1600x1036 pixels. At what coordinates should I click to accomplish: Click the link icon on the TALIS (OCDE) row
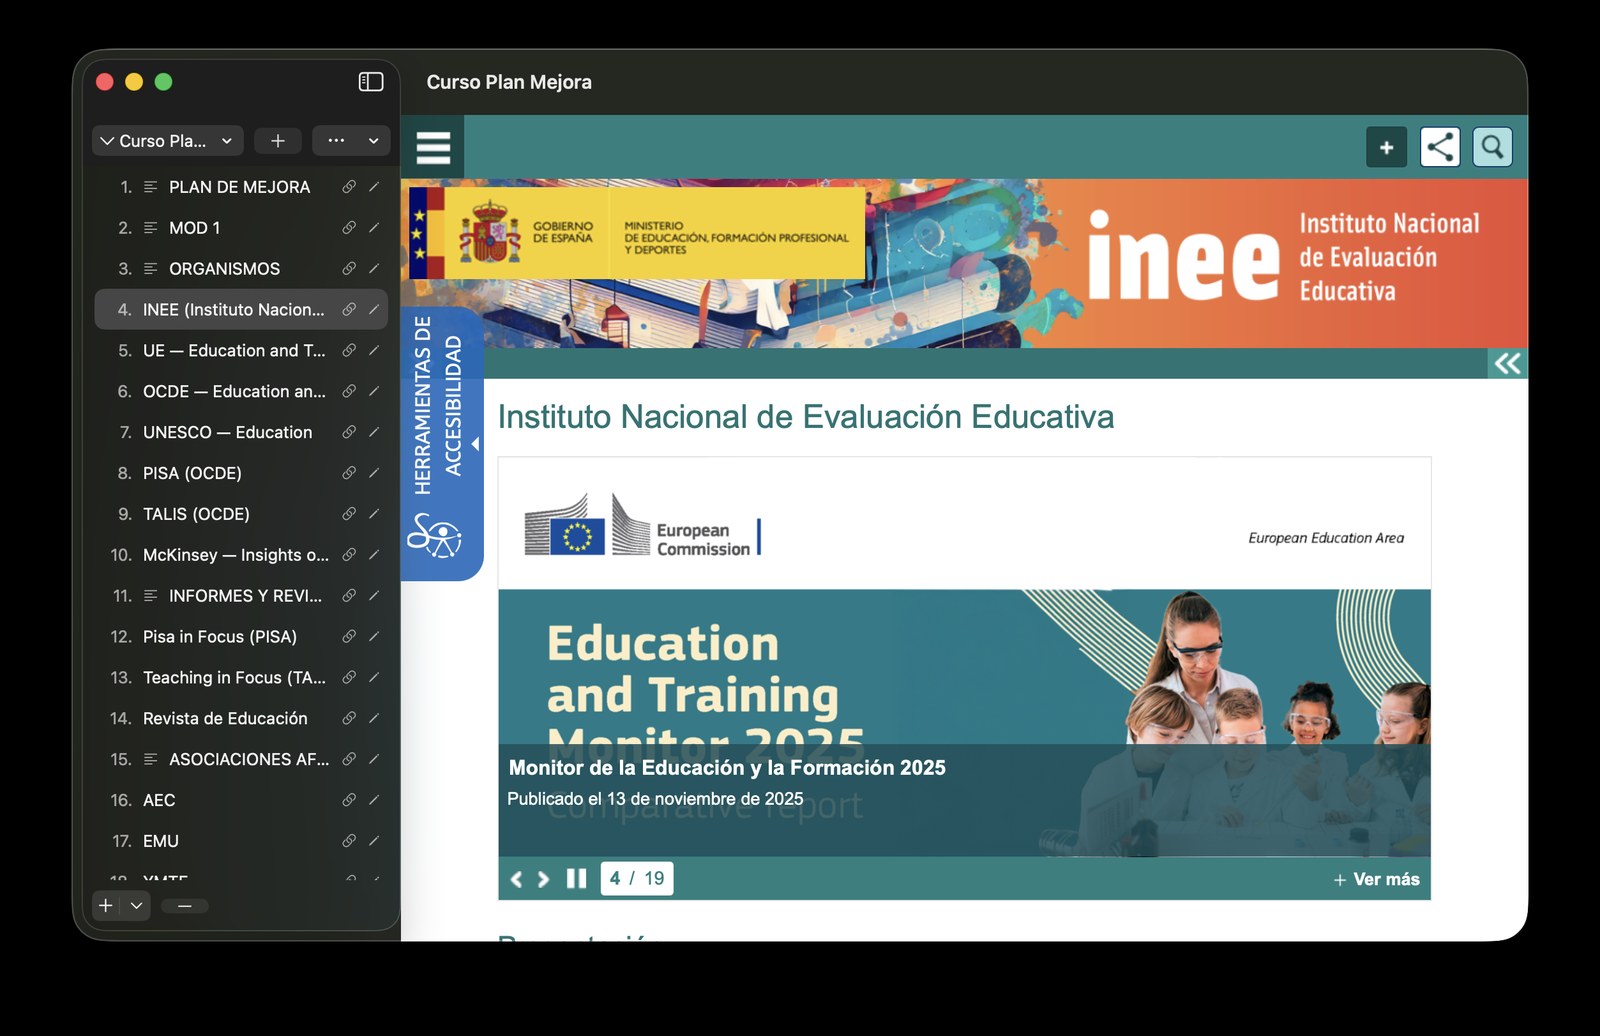349,514
